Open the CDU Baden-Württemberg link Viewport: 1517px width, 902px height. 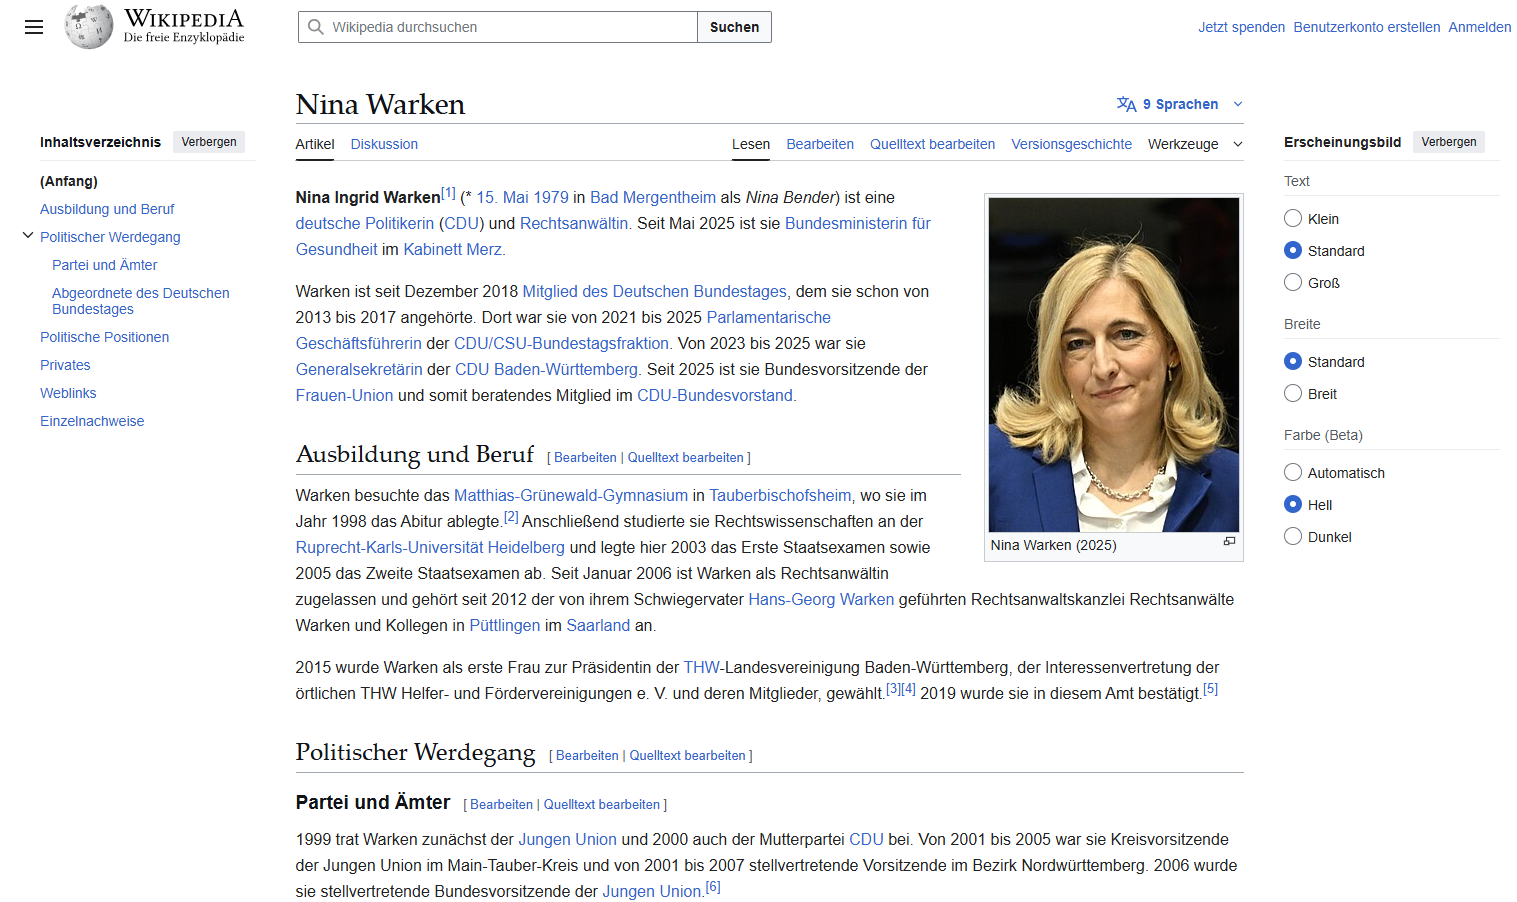pyautogui.click(x=546, y=369)
